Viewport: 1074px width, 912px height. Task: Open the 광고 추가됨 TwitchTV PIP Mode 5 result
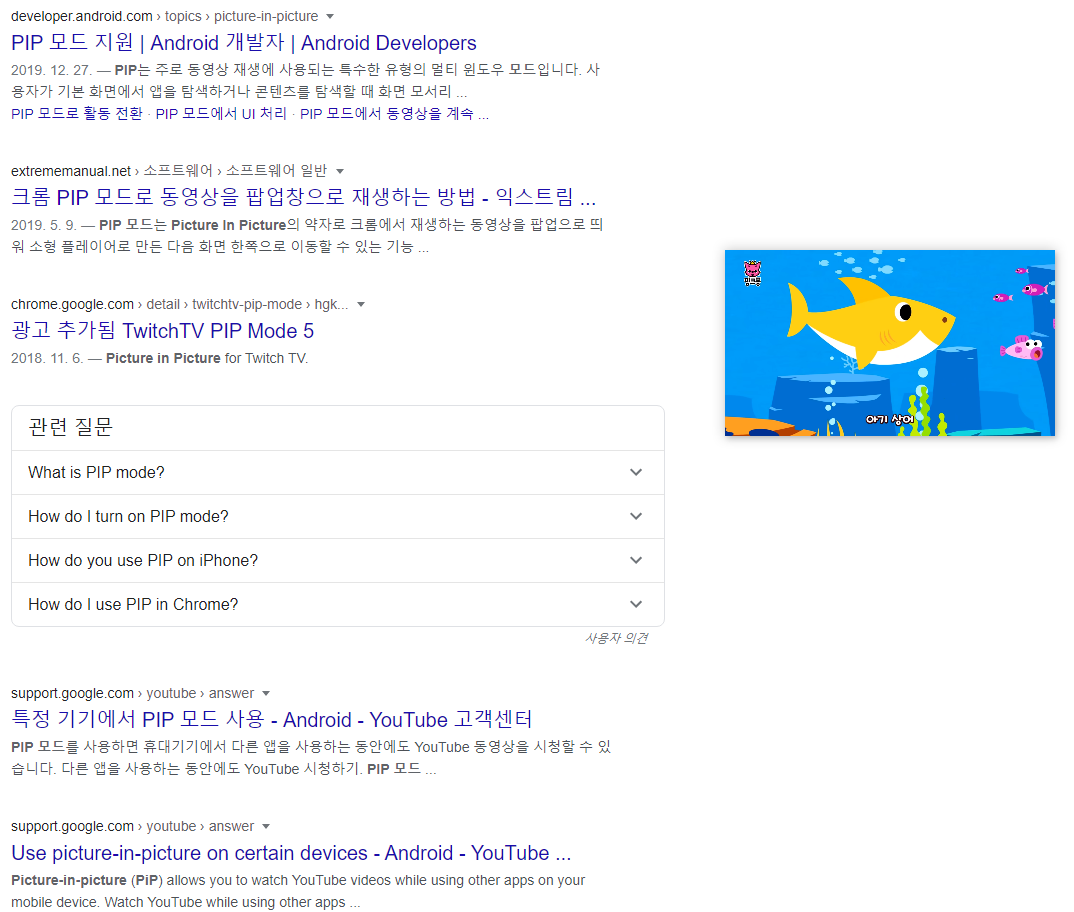[x=162, y=331]
